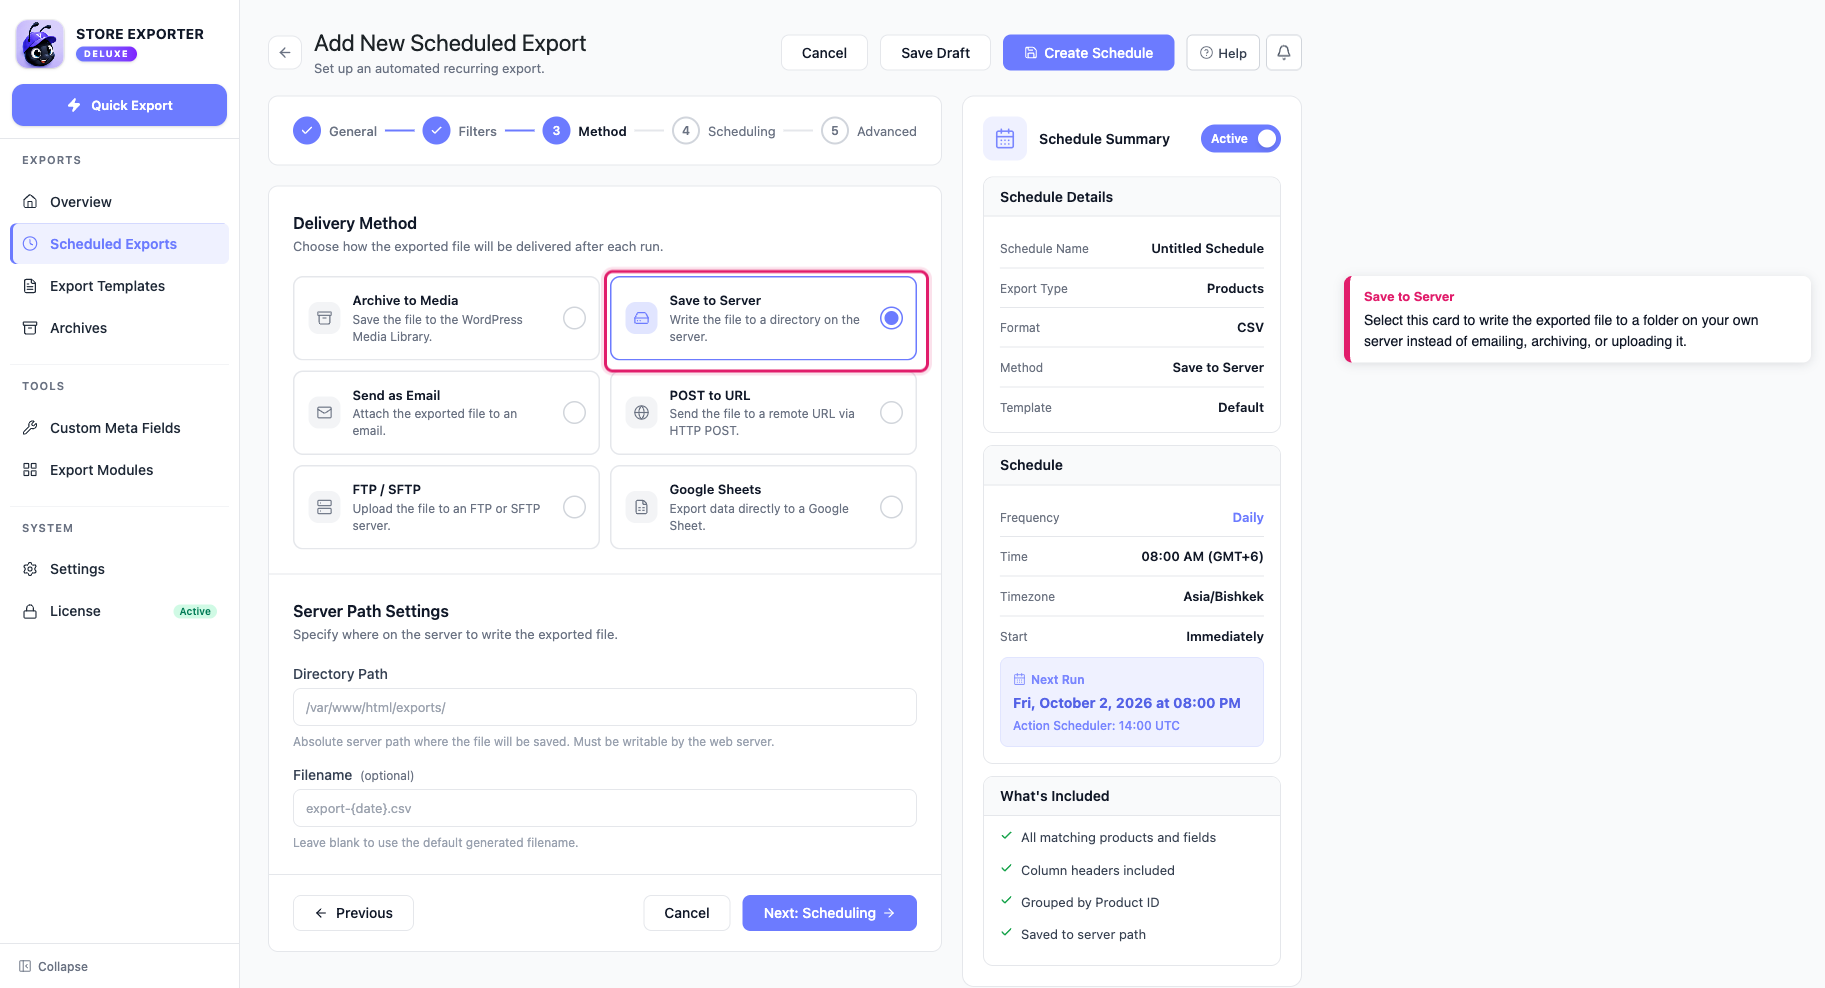Go to Archives in the sidebar
Image resolution: width=1825 pixels, height=988 pixels.
coord(119,328)
